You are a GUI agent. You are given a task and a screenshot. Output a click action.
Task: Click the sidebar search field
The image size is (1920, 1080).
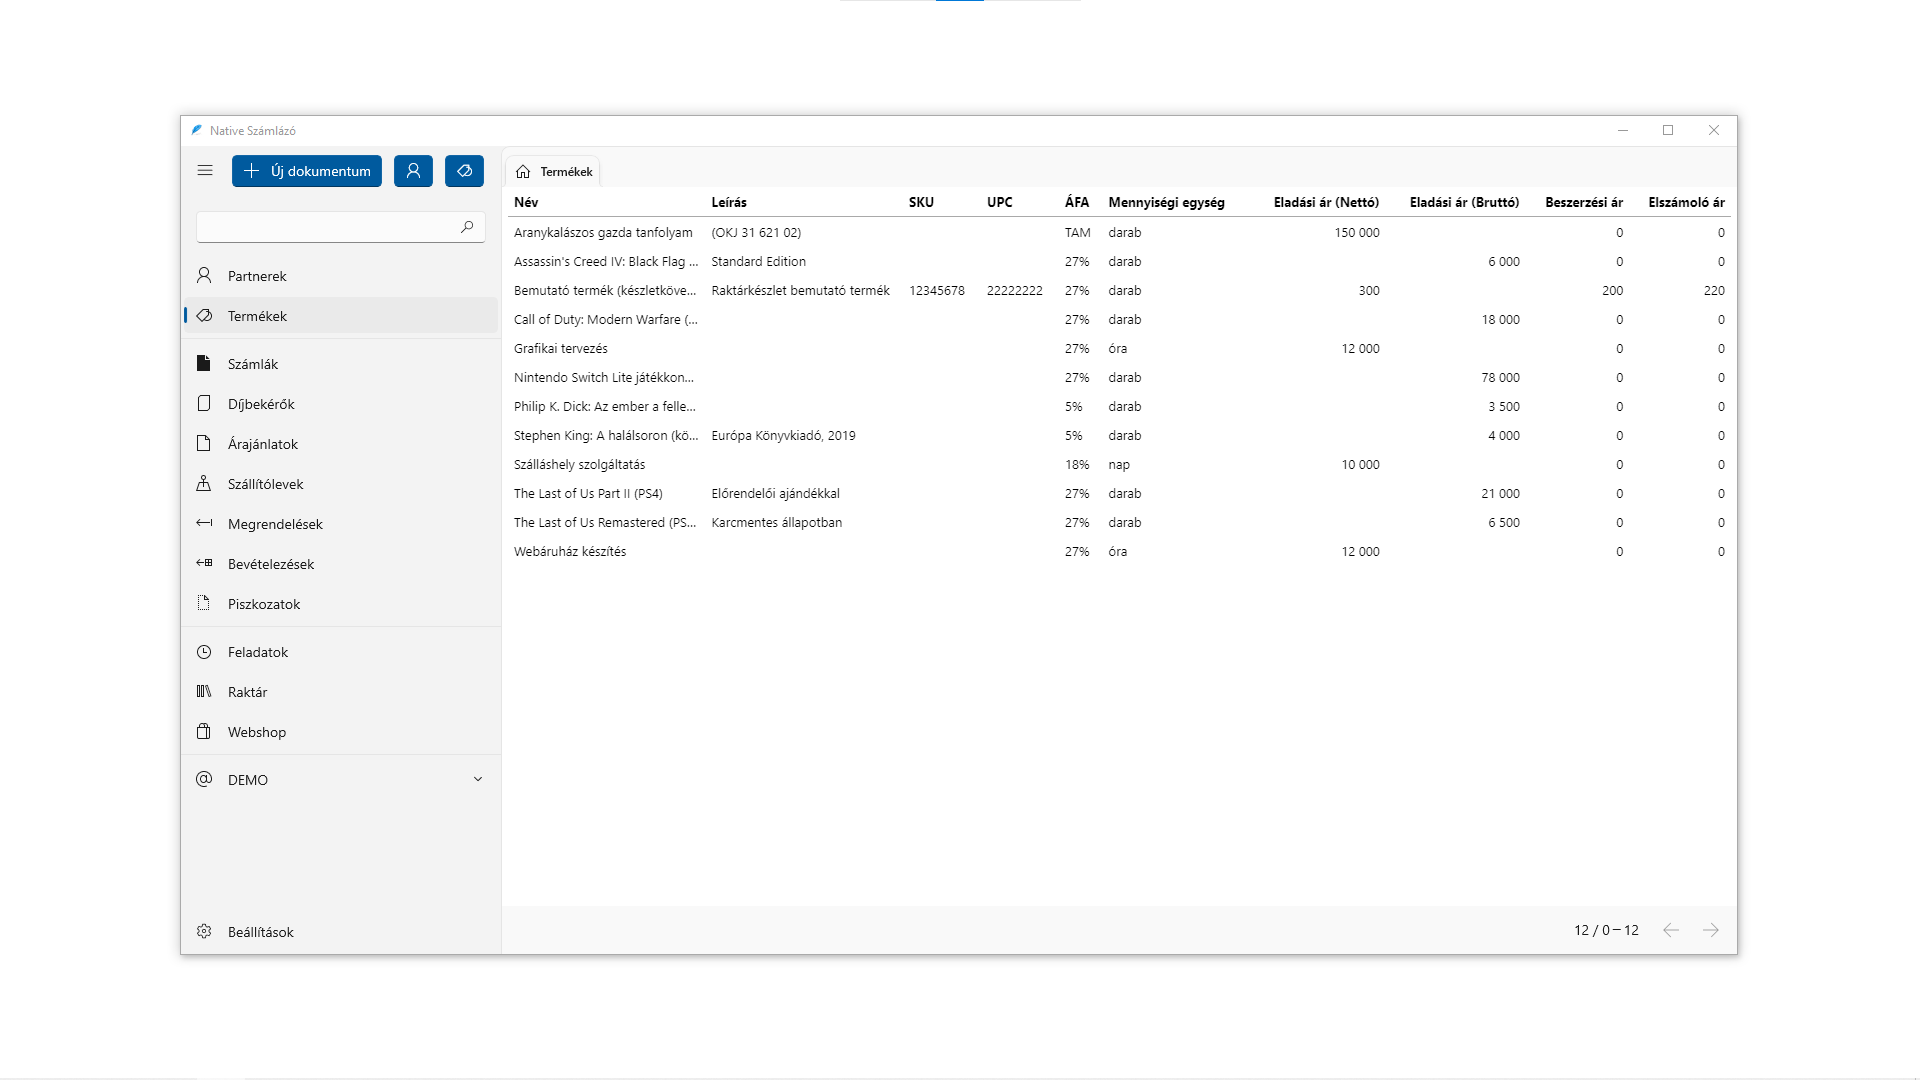tap(330, 227)
